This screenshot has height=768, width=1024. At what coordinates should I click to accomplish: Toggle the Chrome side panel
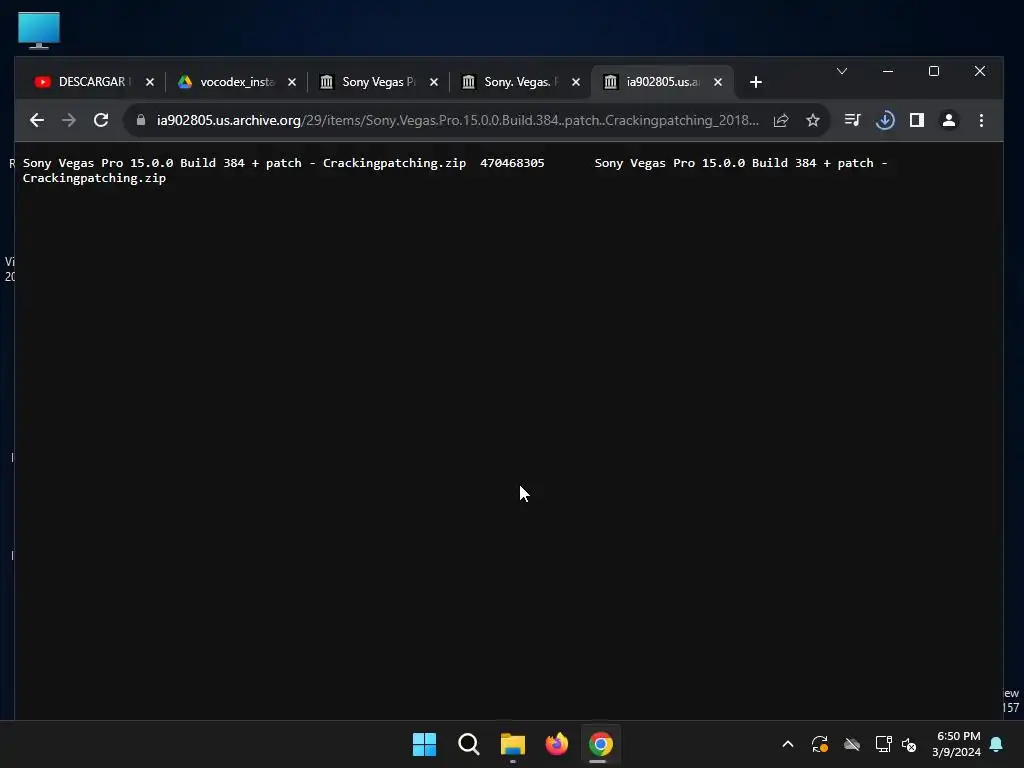click(917, 120)
